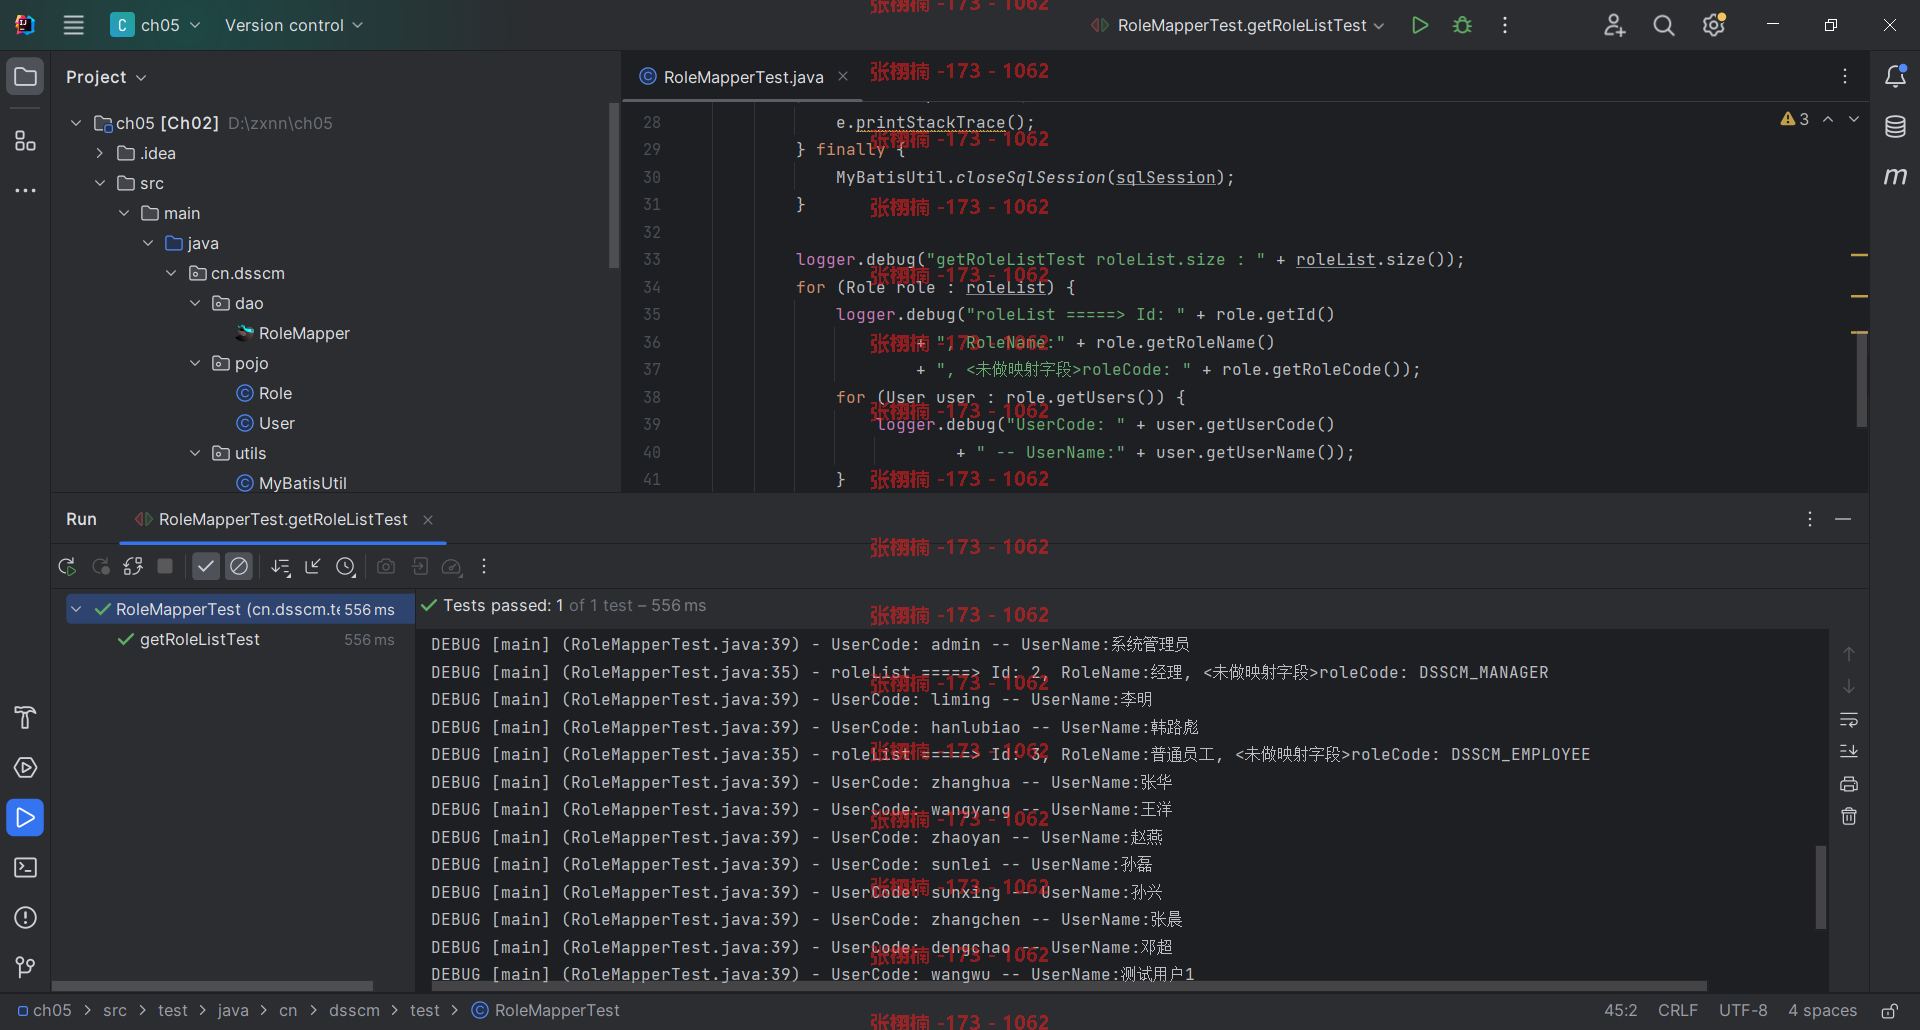Collapse the ch05 root tree node
This screenshot has height=1030, width=1920.
pos(76,123)
